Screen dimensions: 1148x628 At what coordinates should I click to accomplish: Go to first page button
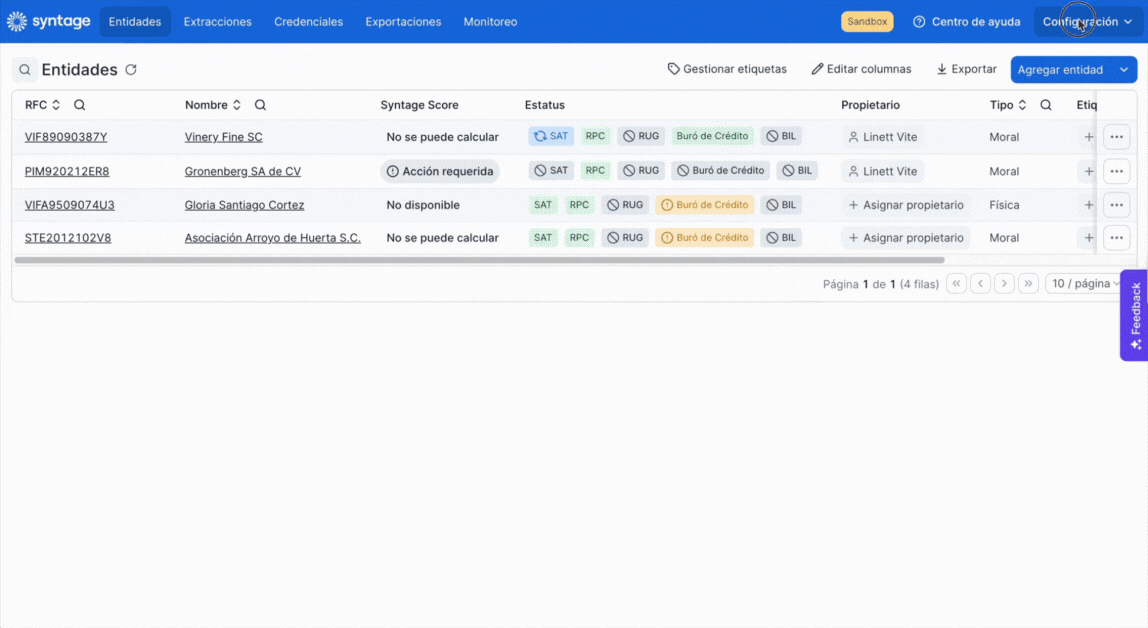coord(956,283)
